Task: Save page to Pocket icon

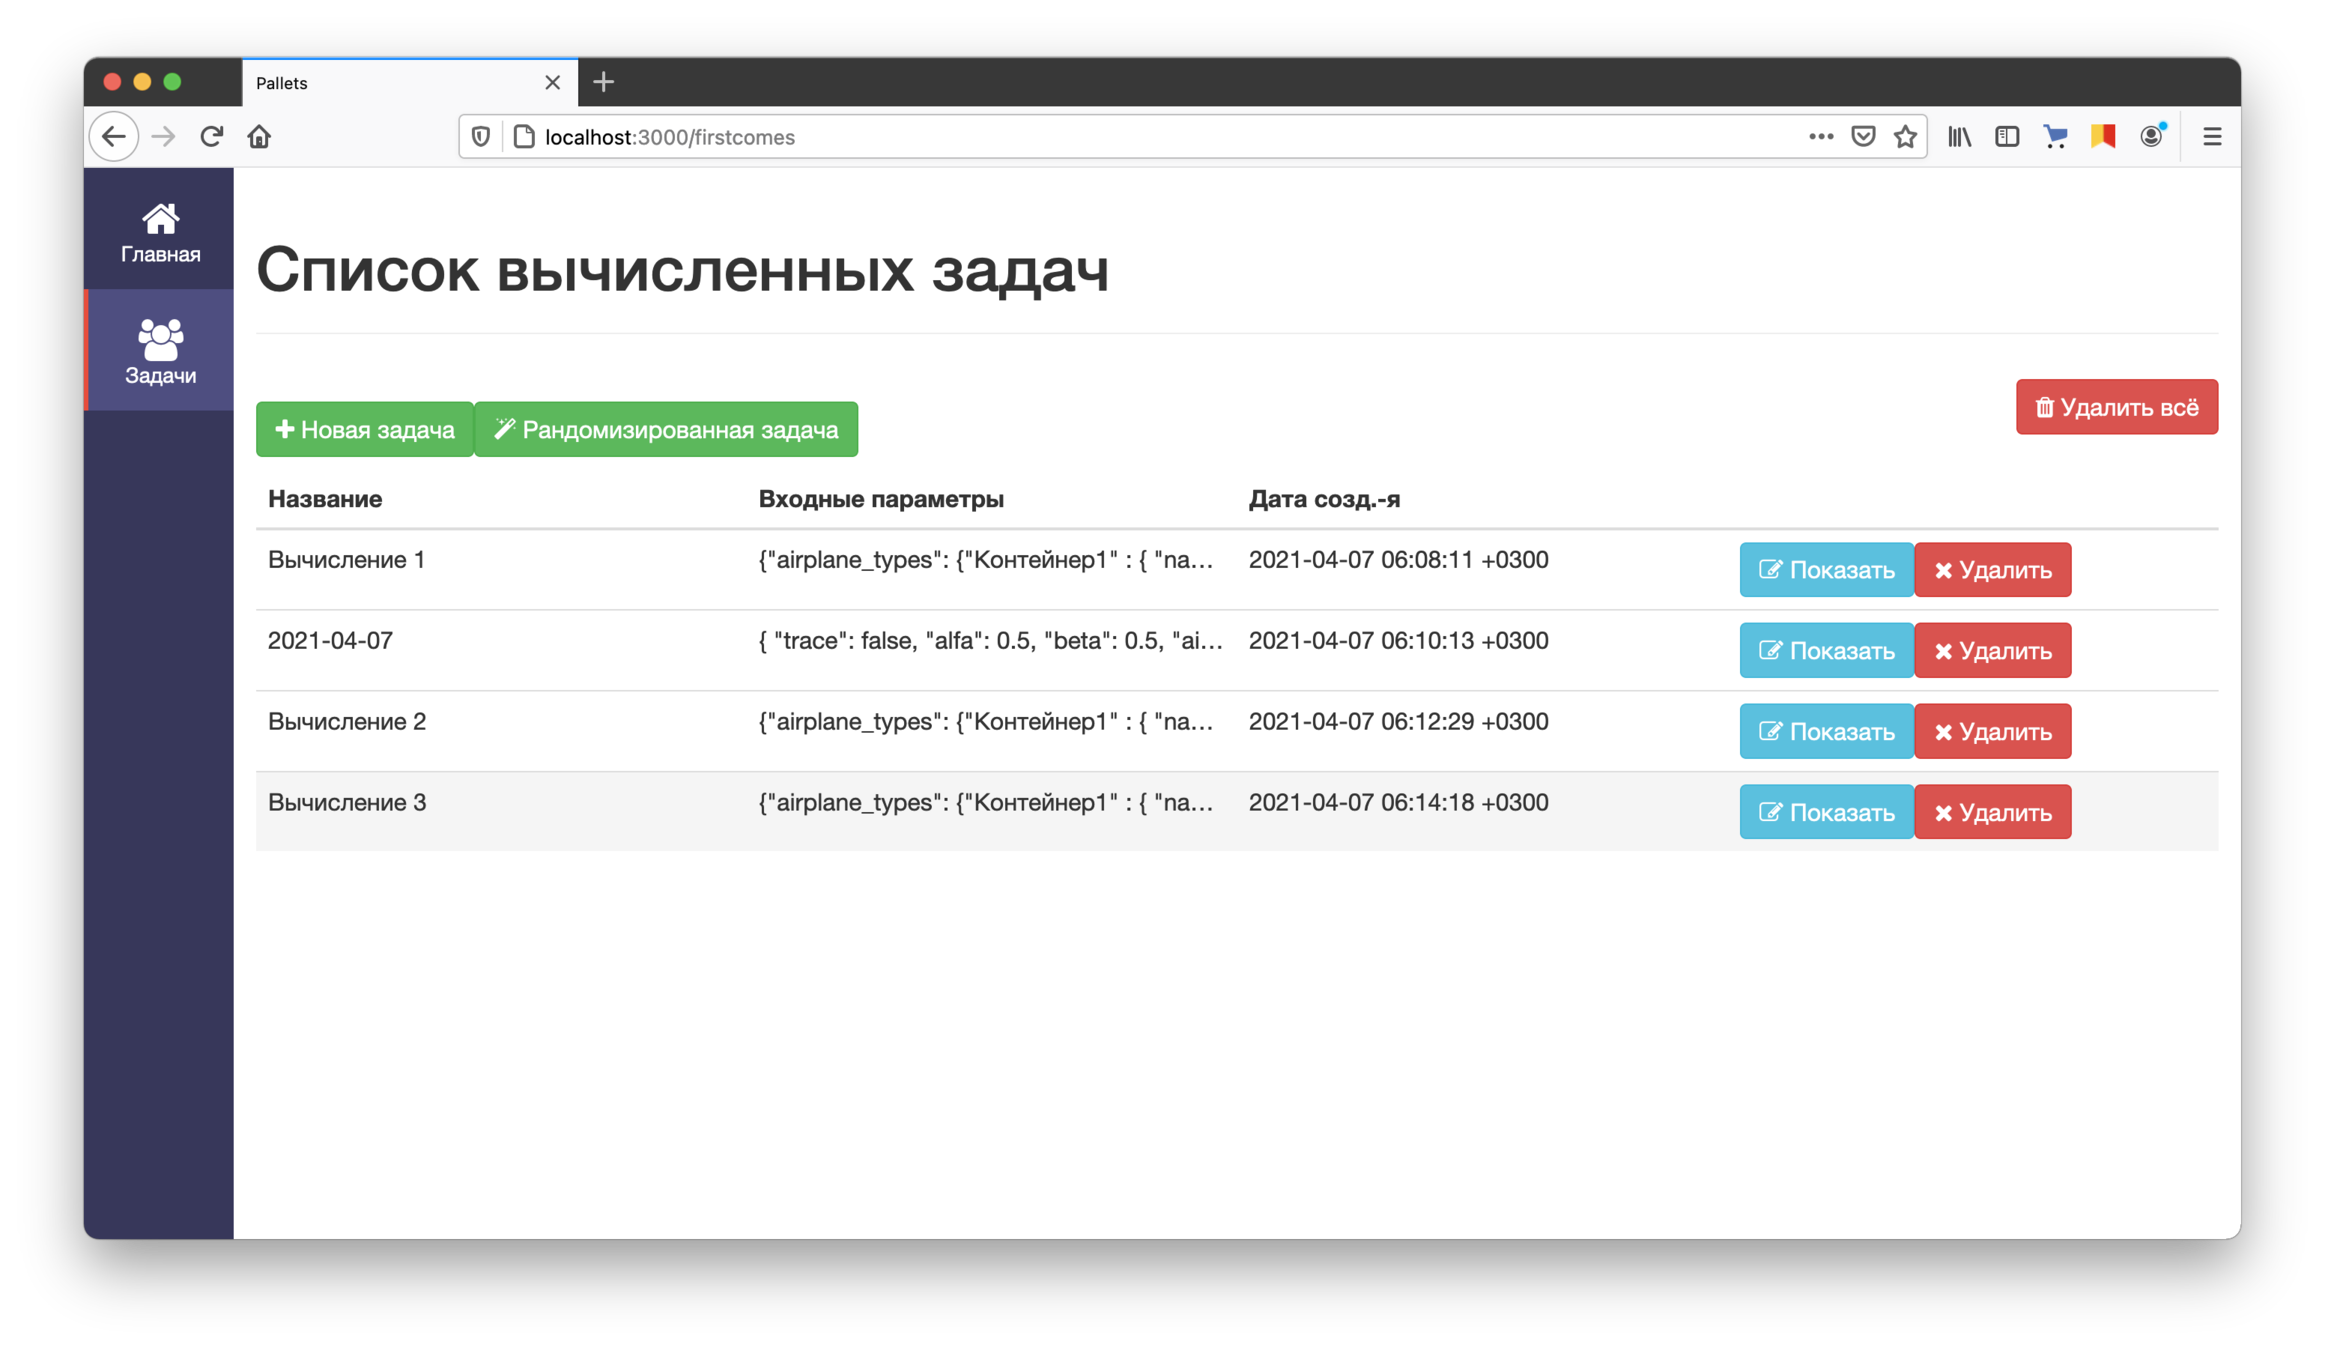Action: click(x=1863, y=137)
